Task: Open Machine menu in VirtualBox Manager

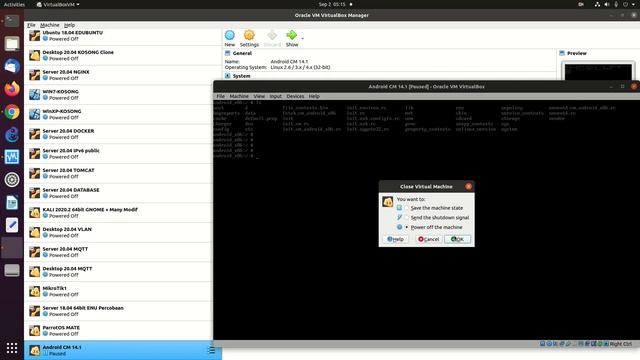Action: pos(50,25)
